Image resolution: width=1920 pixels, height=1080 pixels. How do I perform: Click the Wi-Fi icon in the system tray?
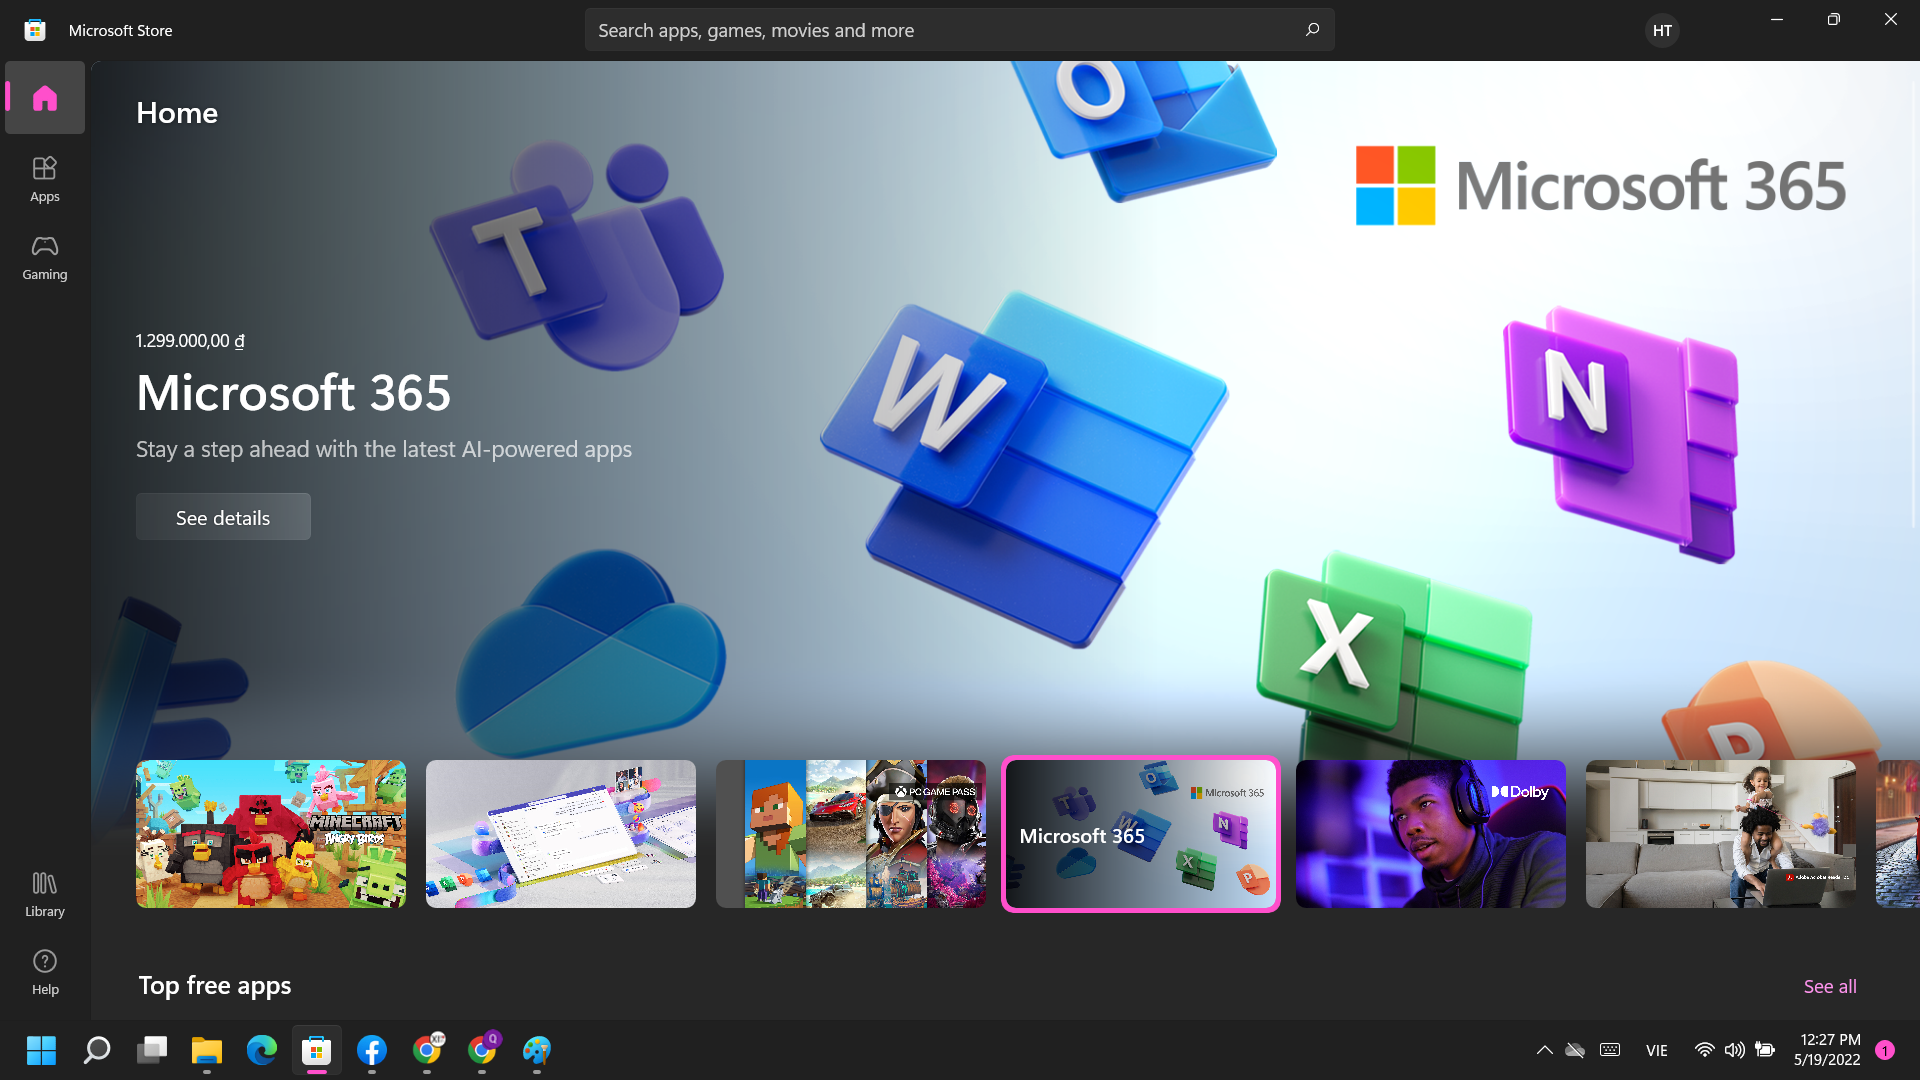pyautogui.click(x=1703, y=1050)
